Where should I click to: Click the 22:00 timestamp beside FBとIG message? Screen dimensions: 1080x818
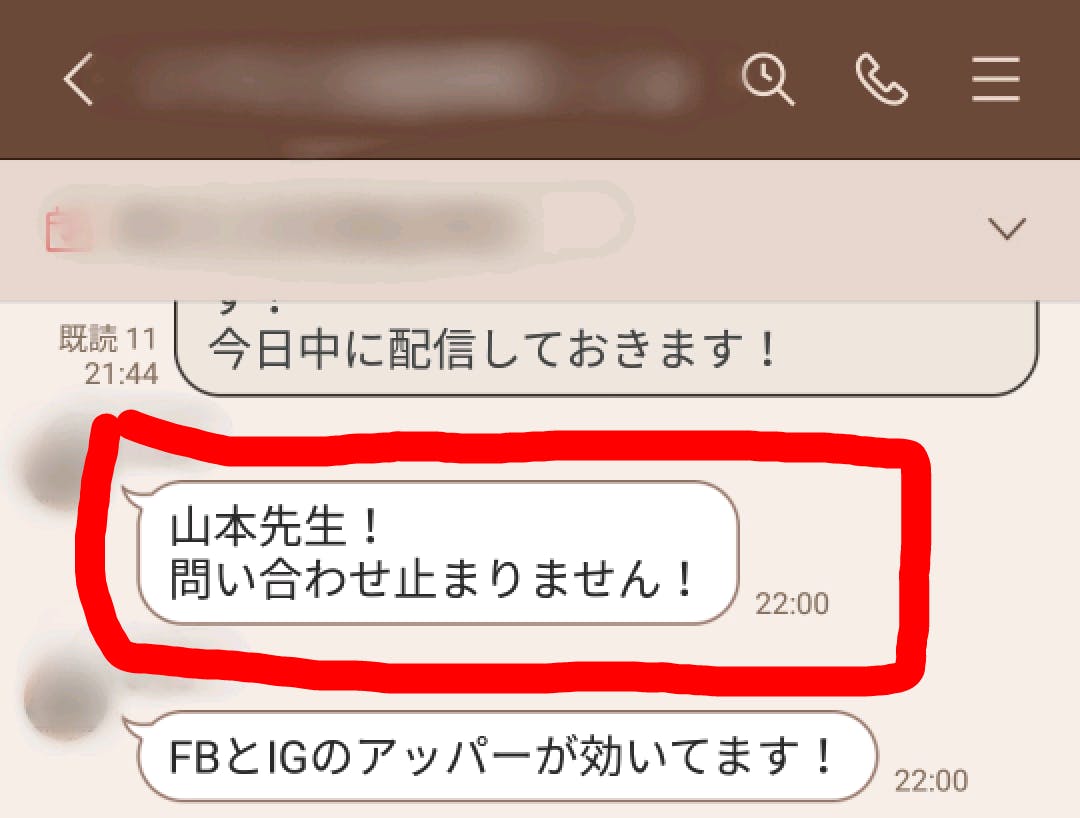click(x=931, y=781)
